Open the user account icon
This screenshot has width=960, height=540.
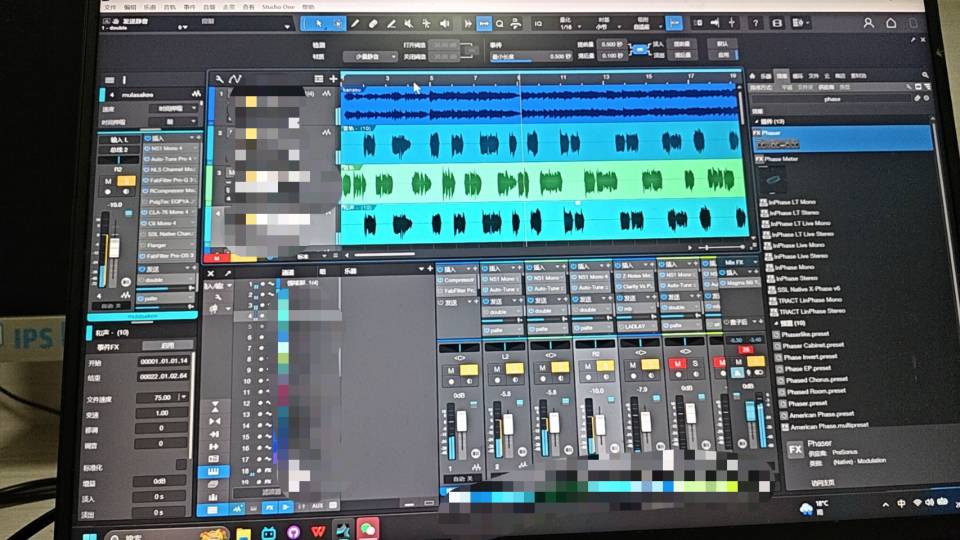[868, 23]
